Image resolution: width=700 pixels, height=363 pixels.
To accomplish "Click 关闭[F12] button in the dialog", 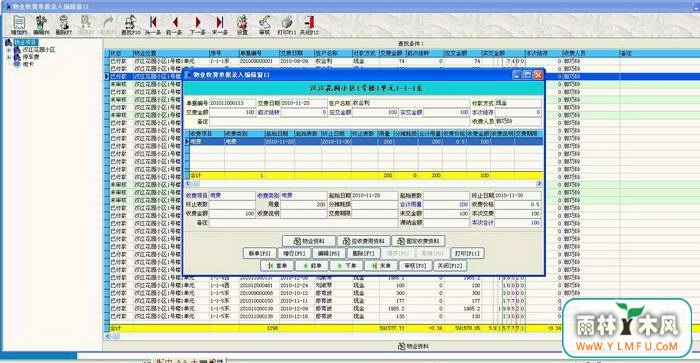I will click(x=450, y=266).
